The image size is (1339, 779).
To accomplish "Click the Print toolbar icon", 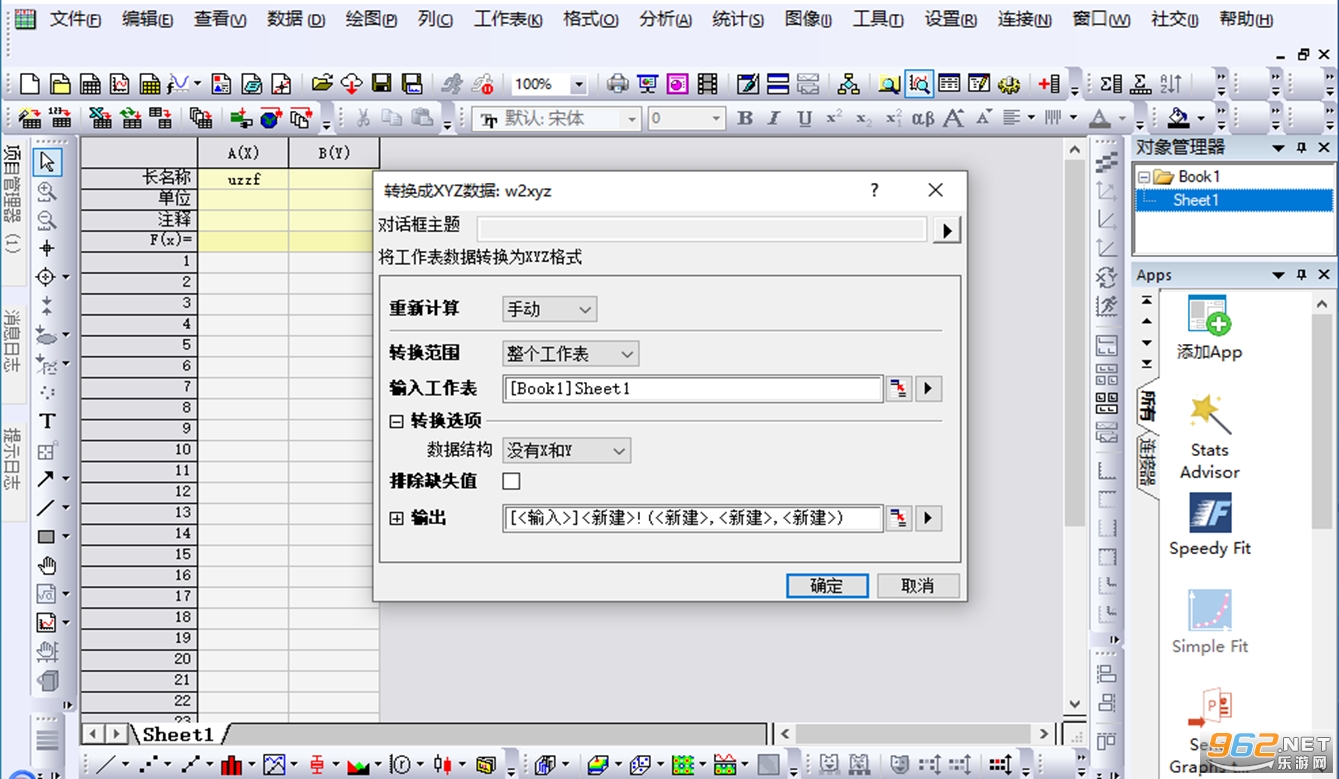I will 617,84.
